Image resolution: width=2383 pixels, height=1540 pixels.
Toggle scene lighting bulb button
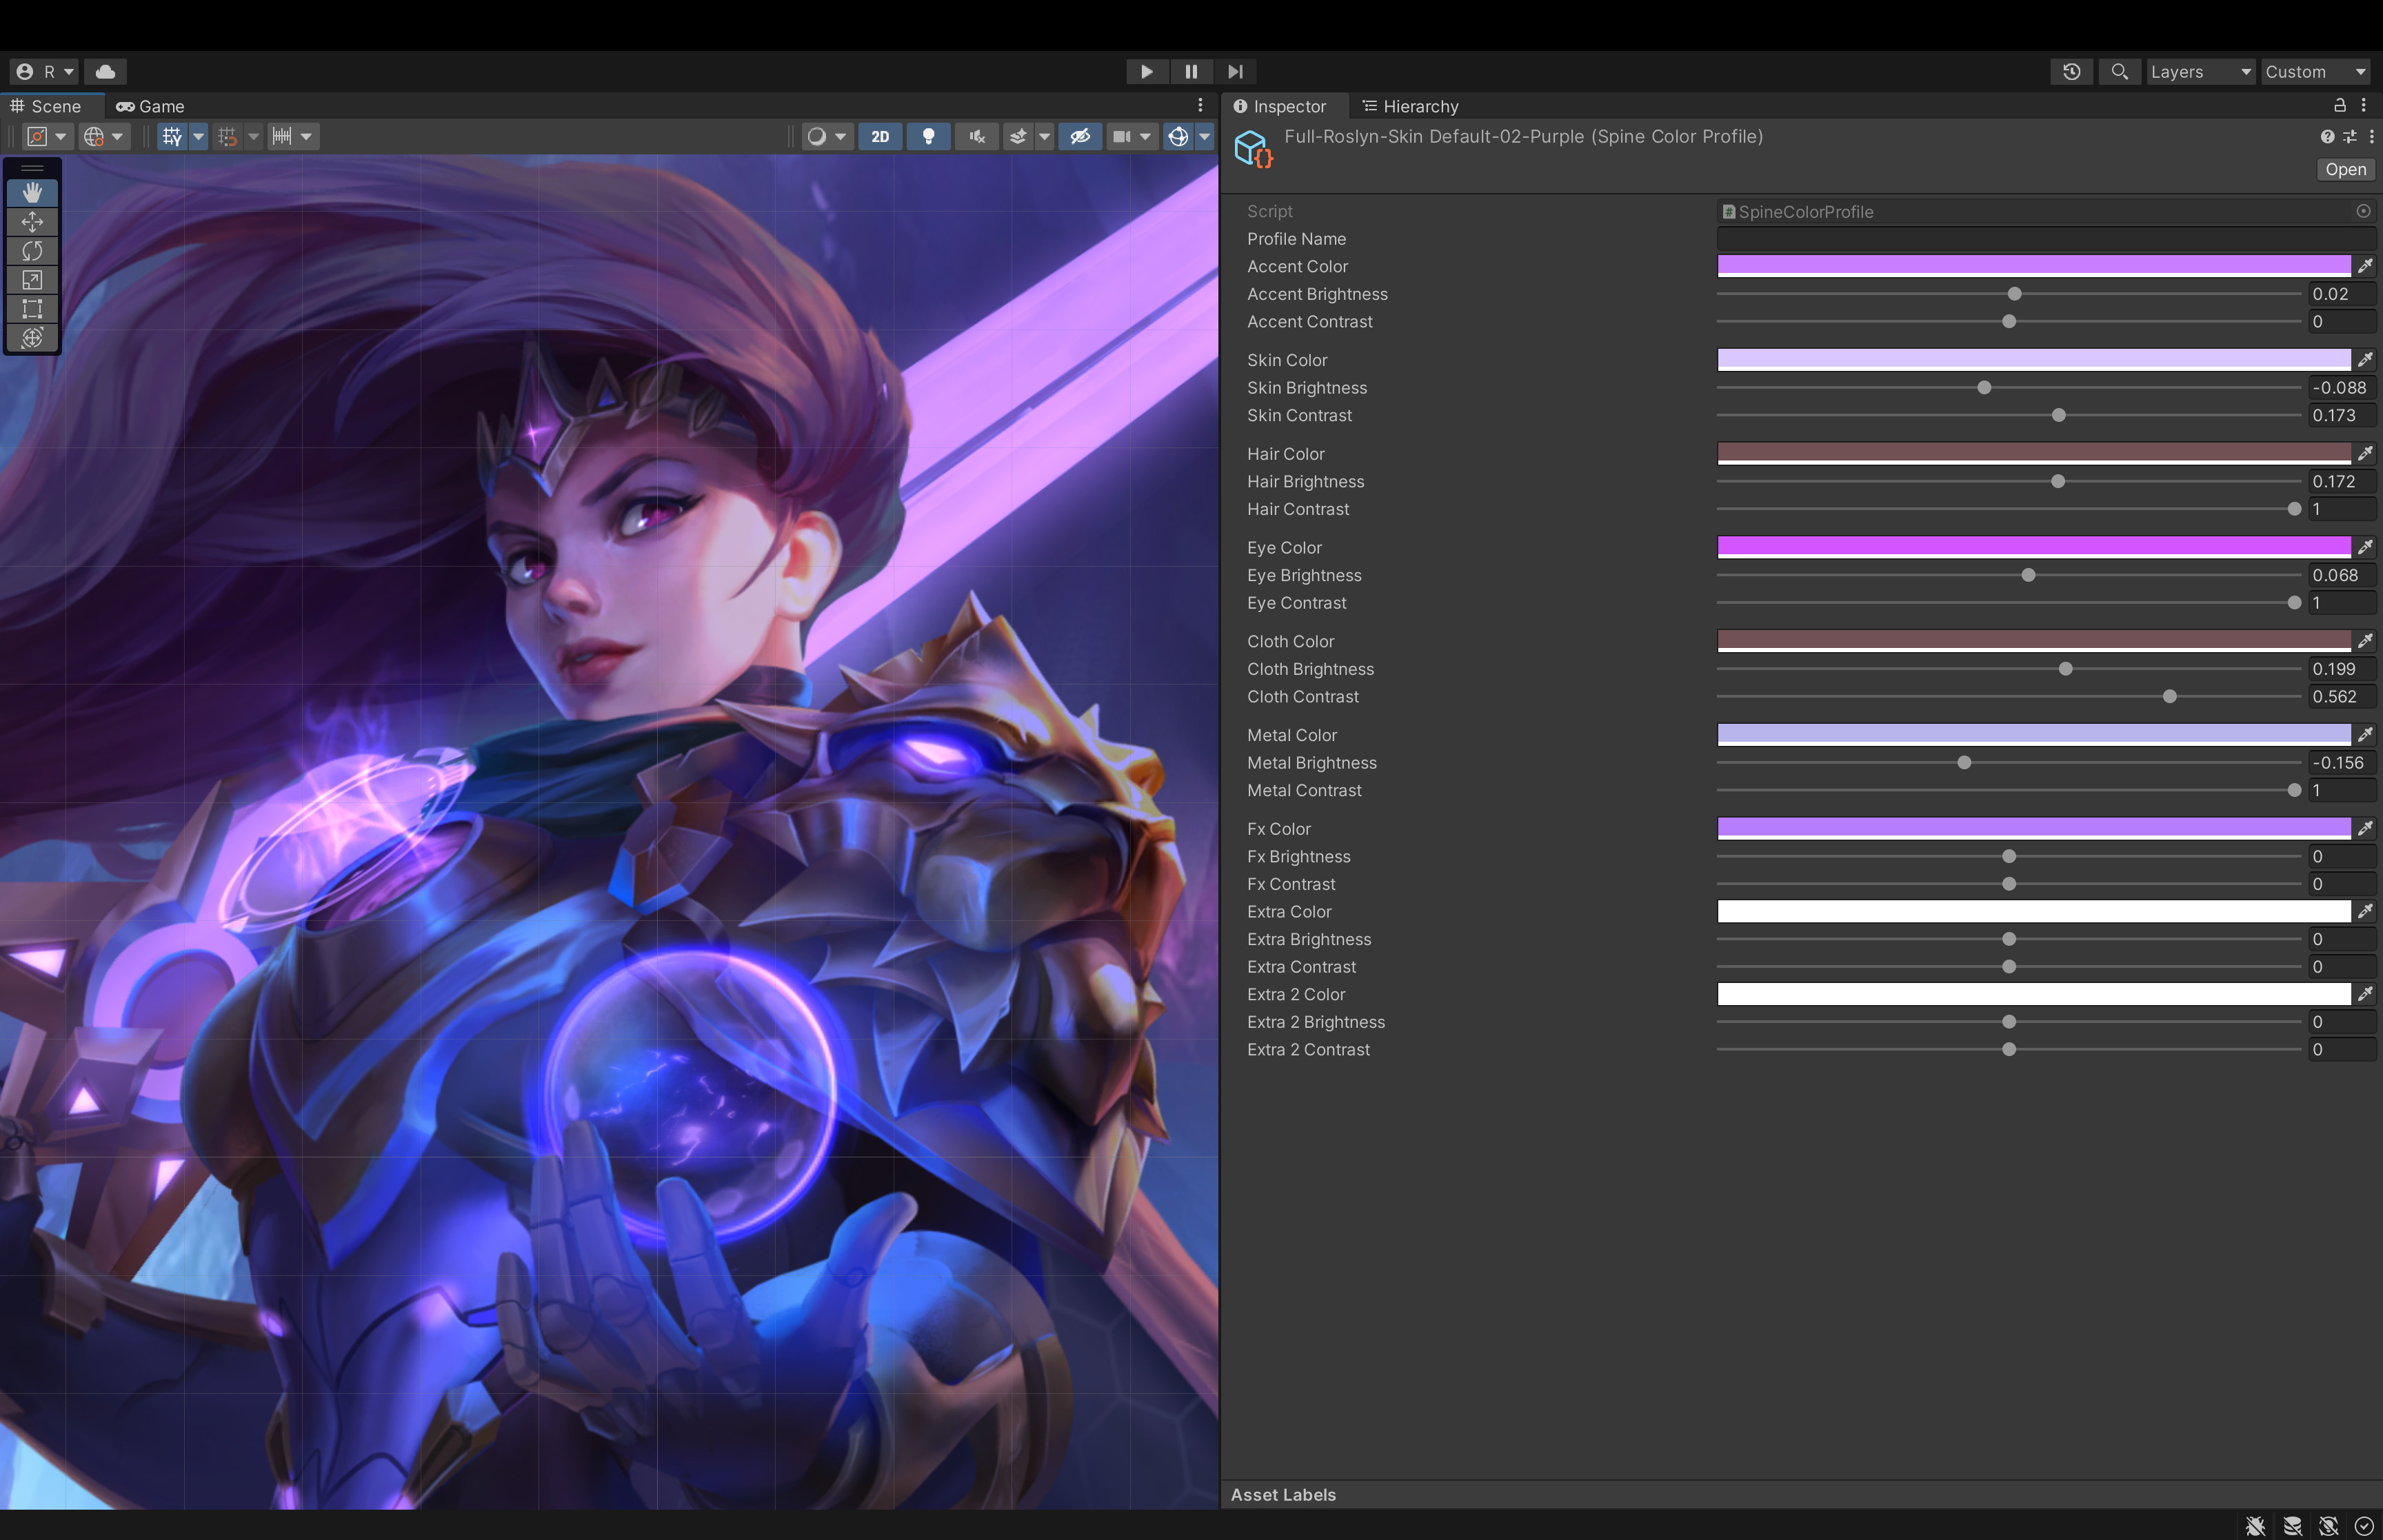click(x=928, y=137)
